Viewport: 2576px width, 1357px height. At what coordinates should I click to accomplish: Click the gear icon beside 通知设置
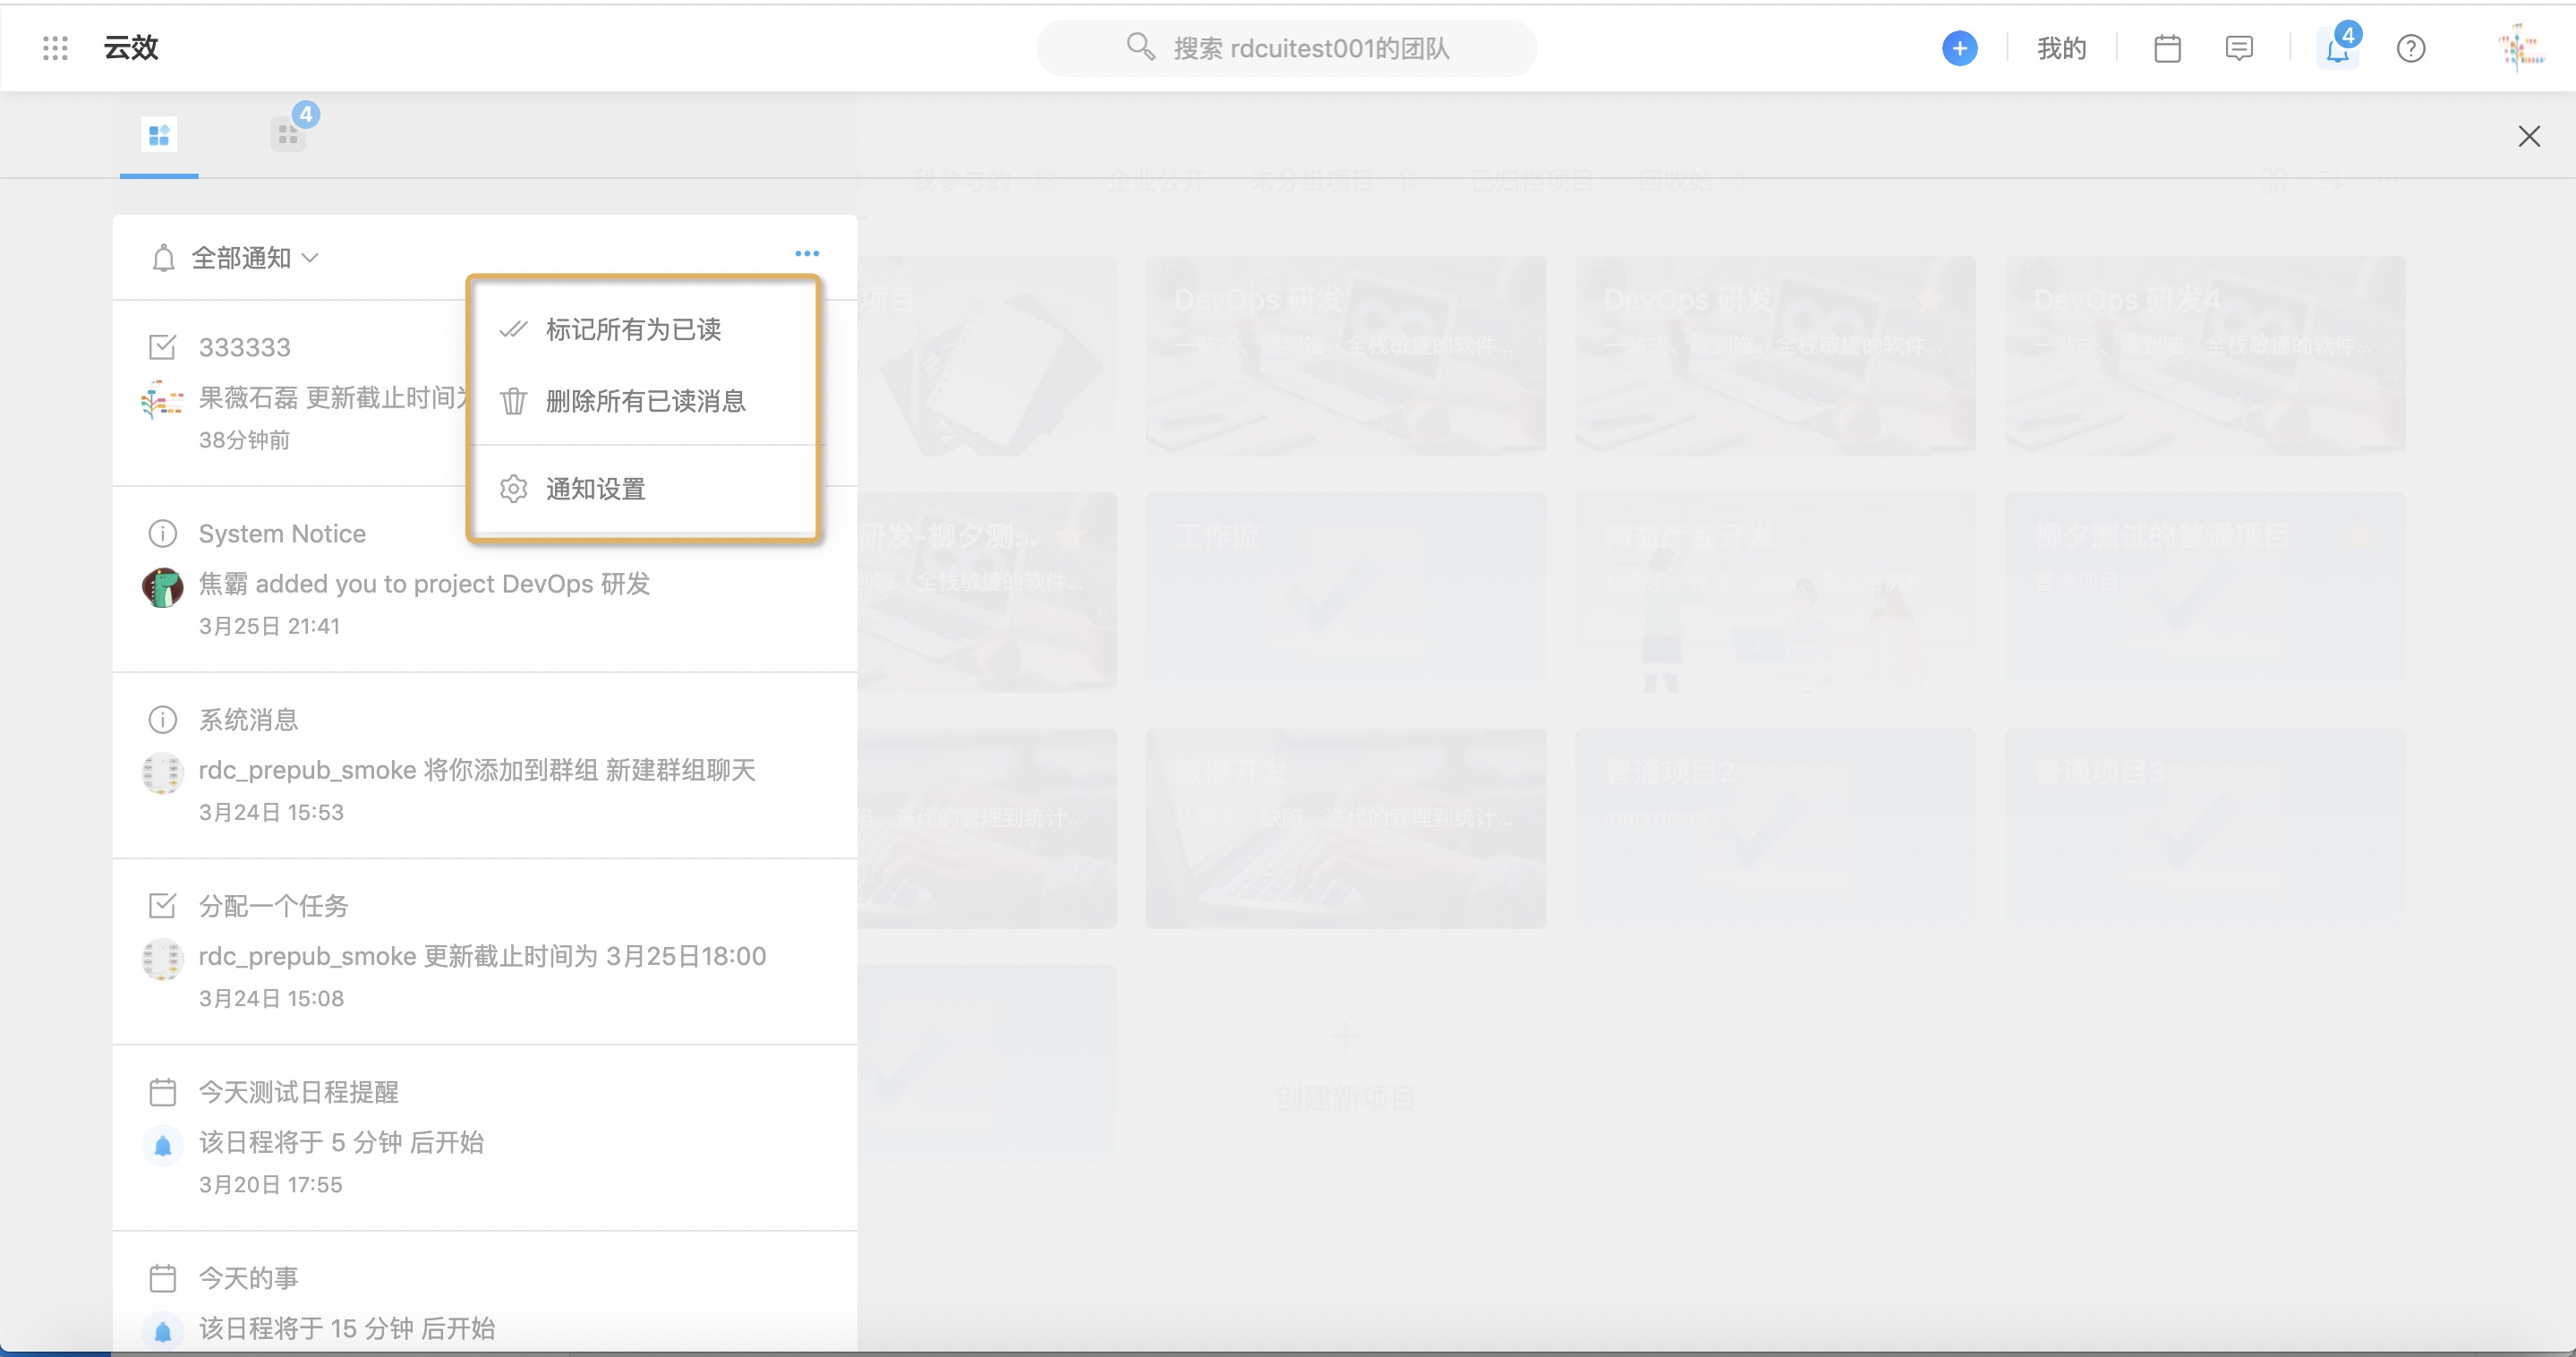(x=513, y=489)
